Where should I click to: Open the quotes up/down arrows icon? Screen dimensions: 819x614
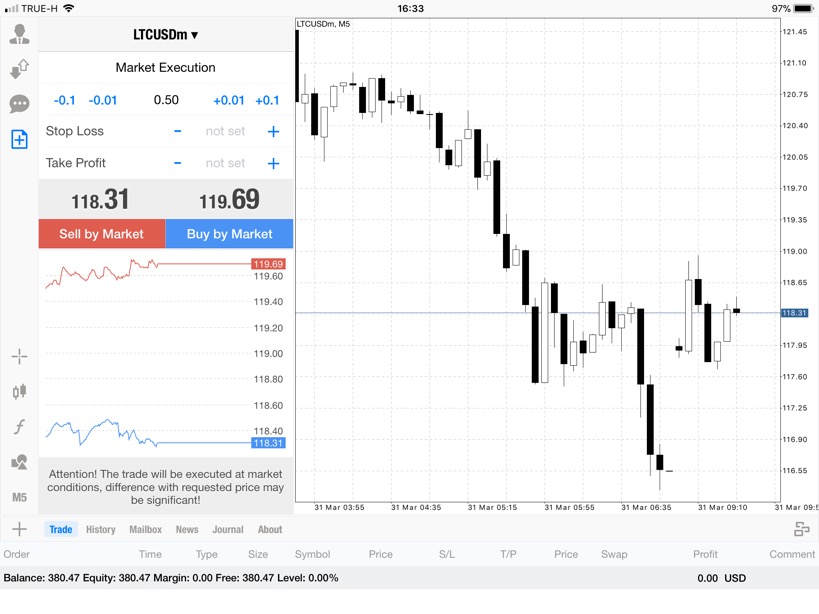coord(19,69)
